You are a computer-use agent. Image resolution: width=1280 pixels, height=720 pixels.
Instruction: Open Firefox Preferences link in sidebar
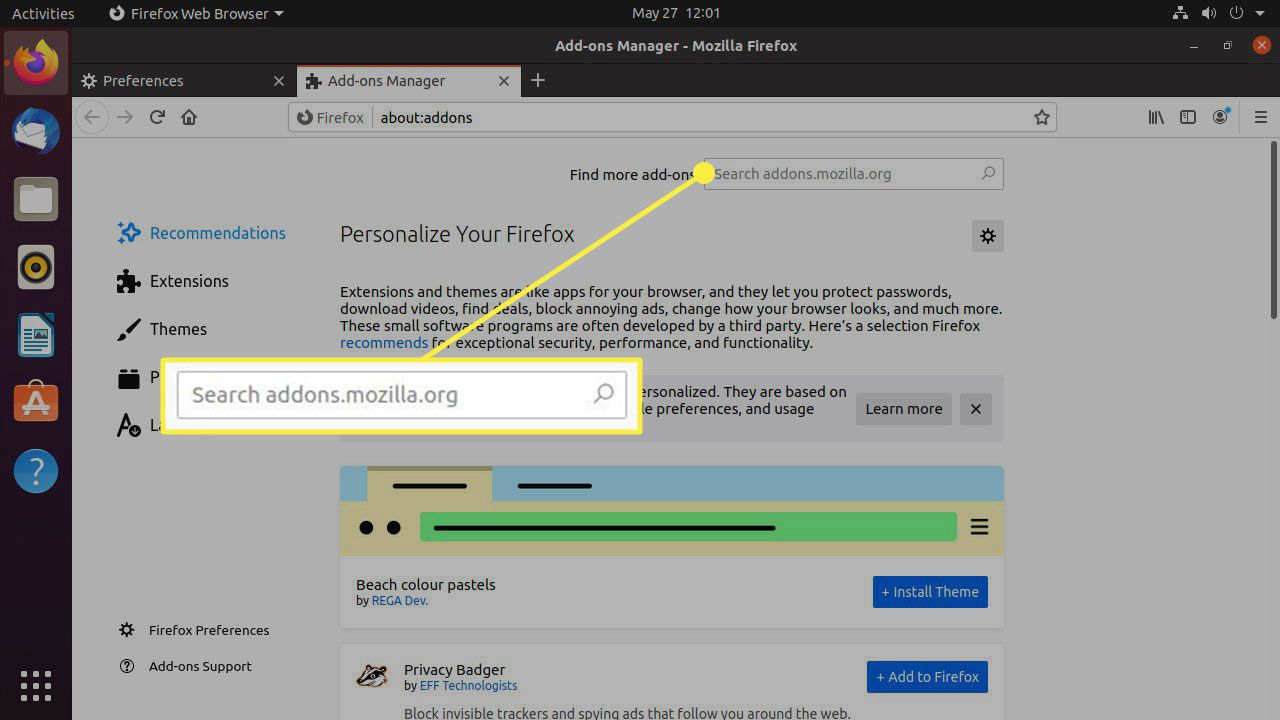[194, 630]
